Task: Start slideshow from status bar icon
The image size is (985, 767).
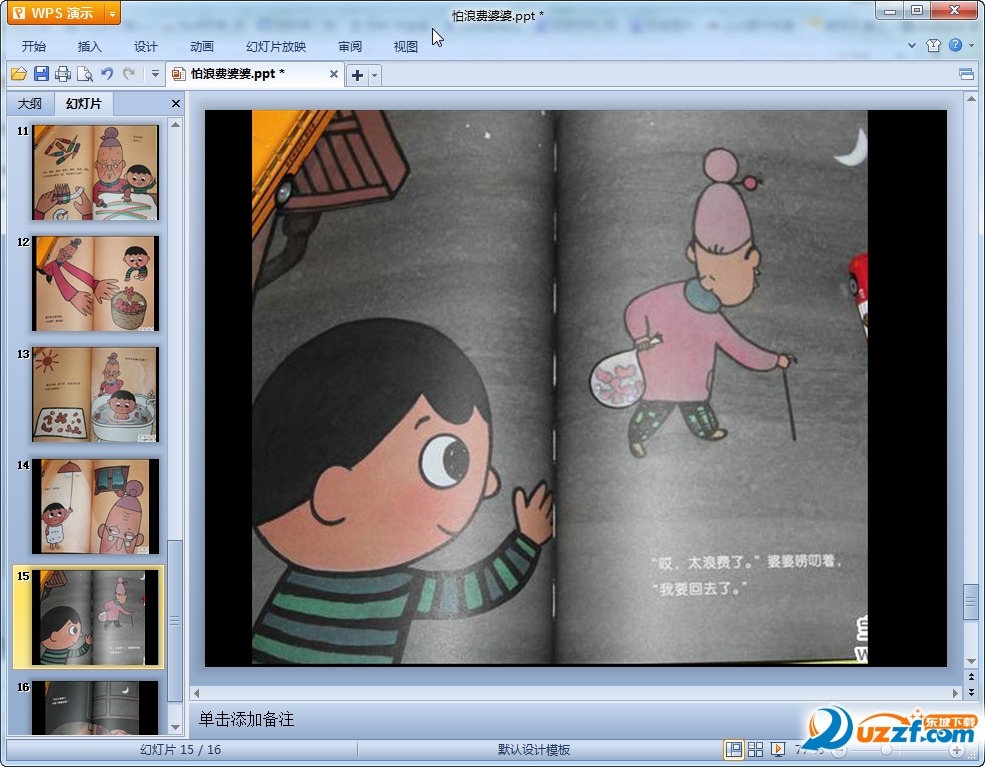Action: 778,749
